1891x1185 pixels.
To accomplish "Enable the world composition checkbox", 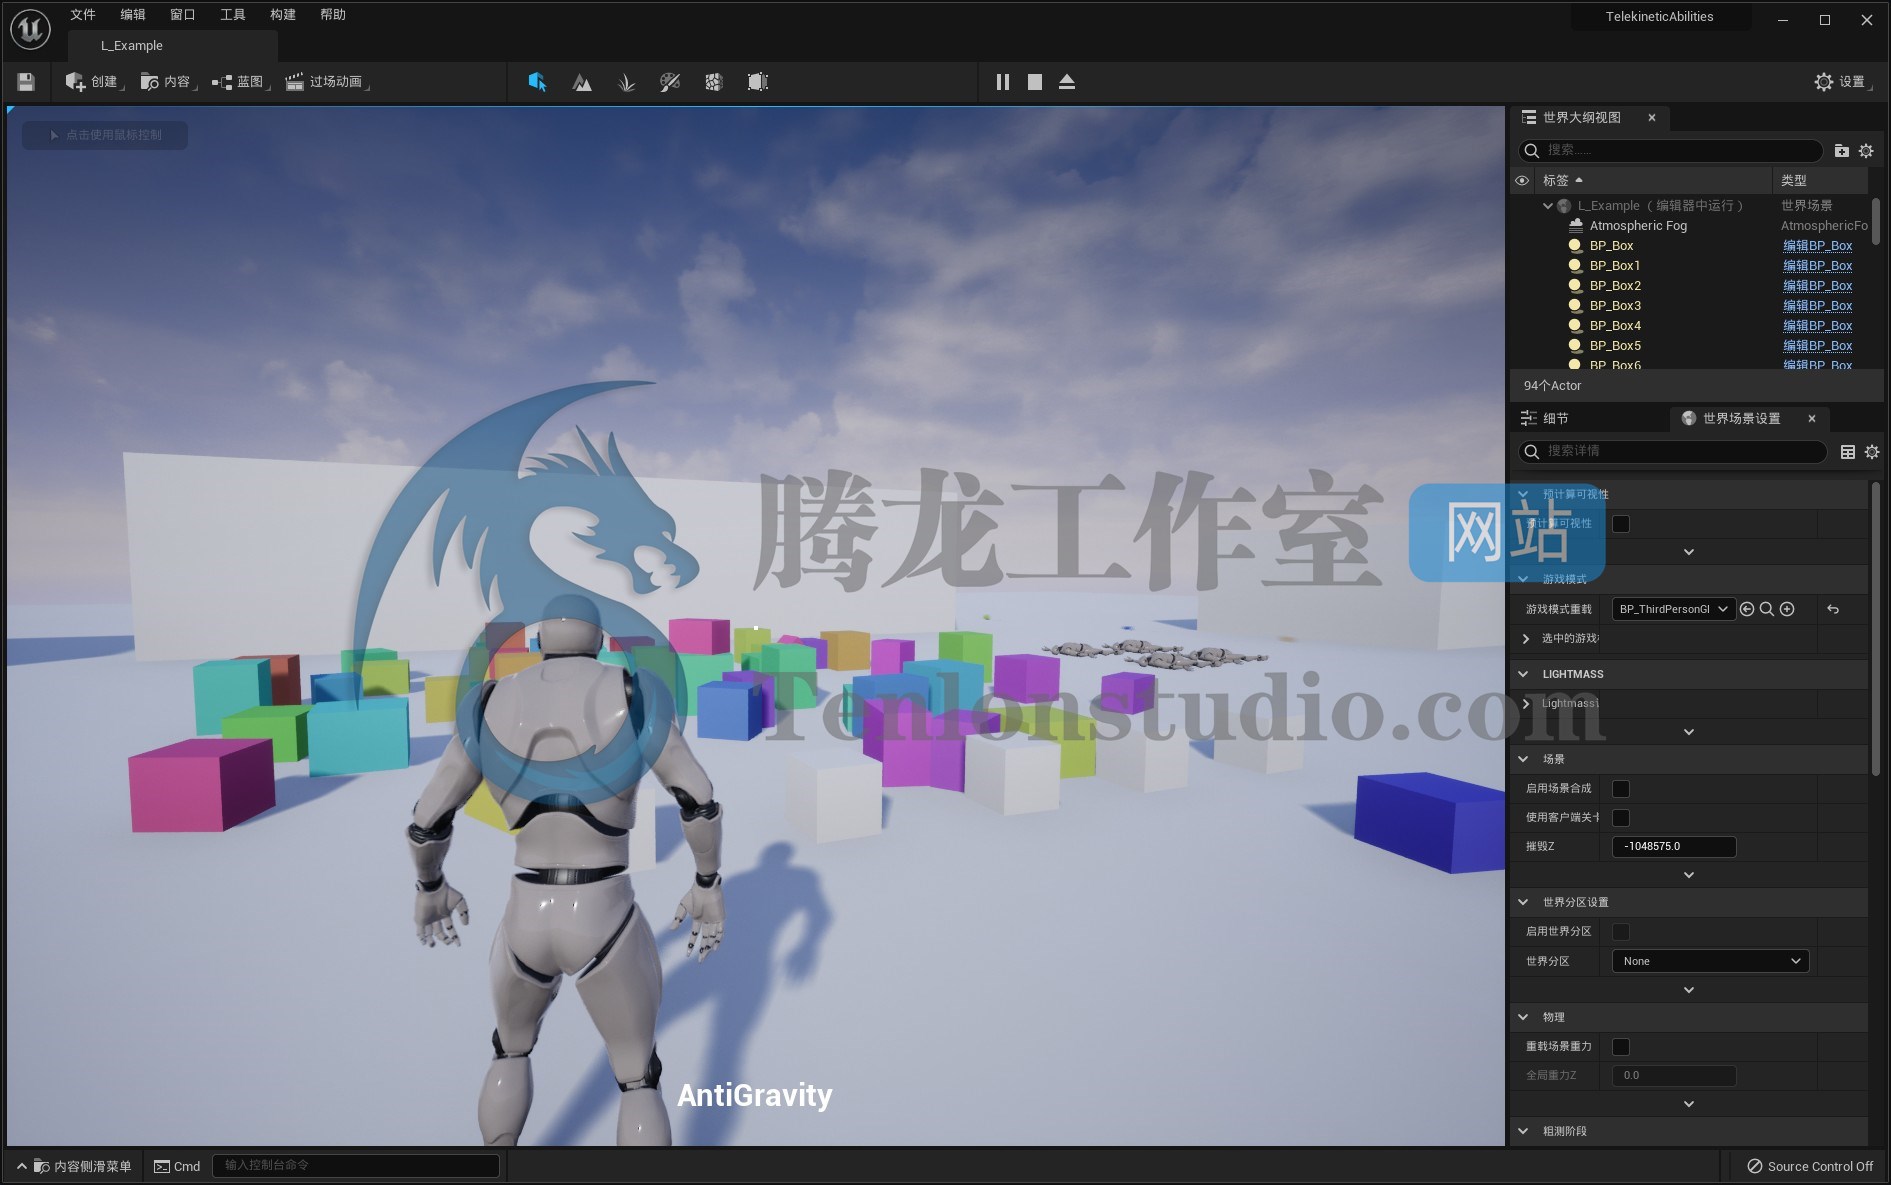I will point(1621,789).
